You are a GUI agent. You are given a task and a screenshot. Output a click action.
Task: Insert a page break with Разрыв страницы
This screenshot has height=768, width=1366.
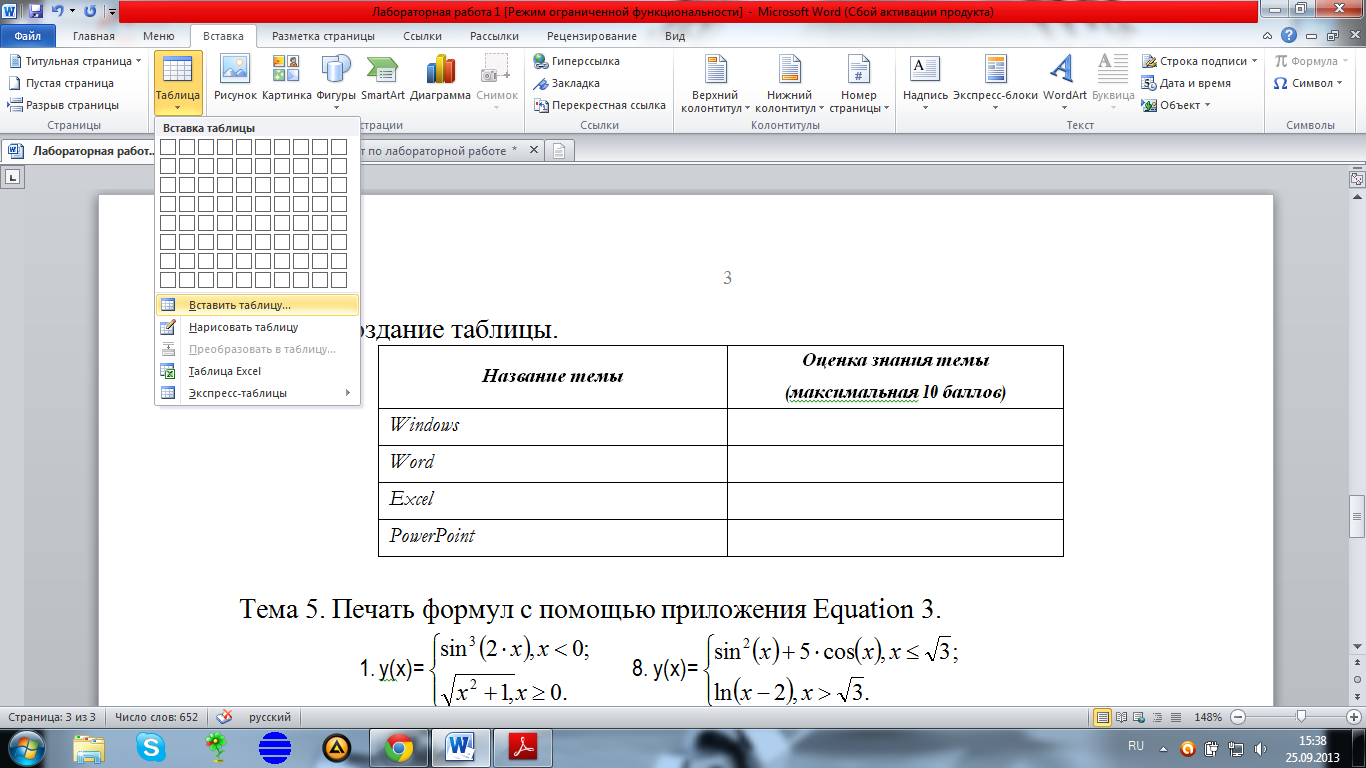click(64, 105)
